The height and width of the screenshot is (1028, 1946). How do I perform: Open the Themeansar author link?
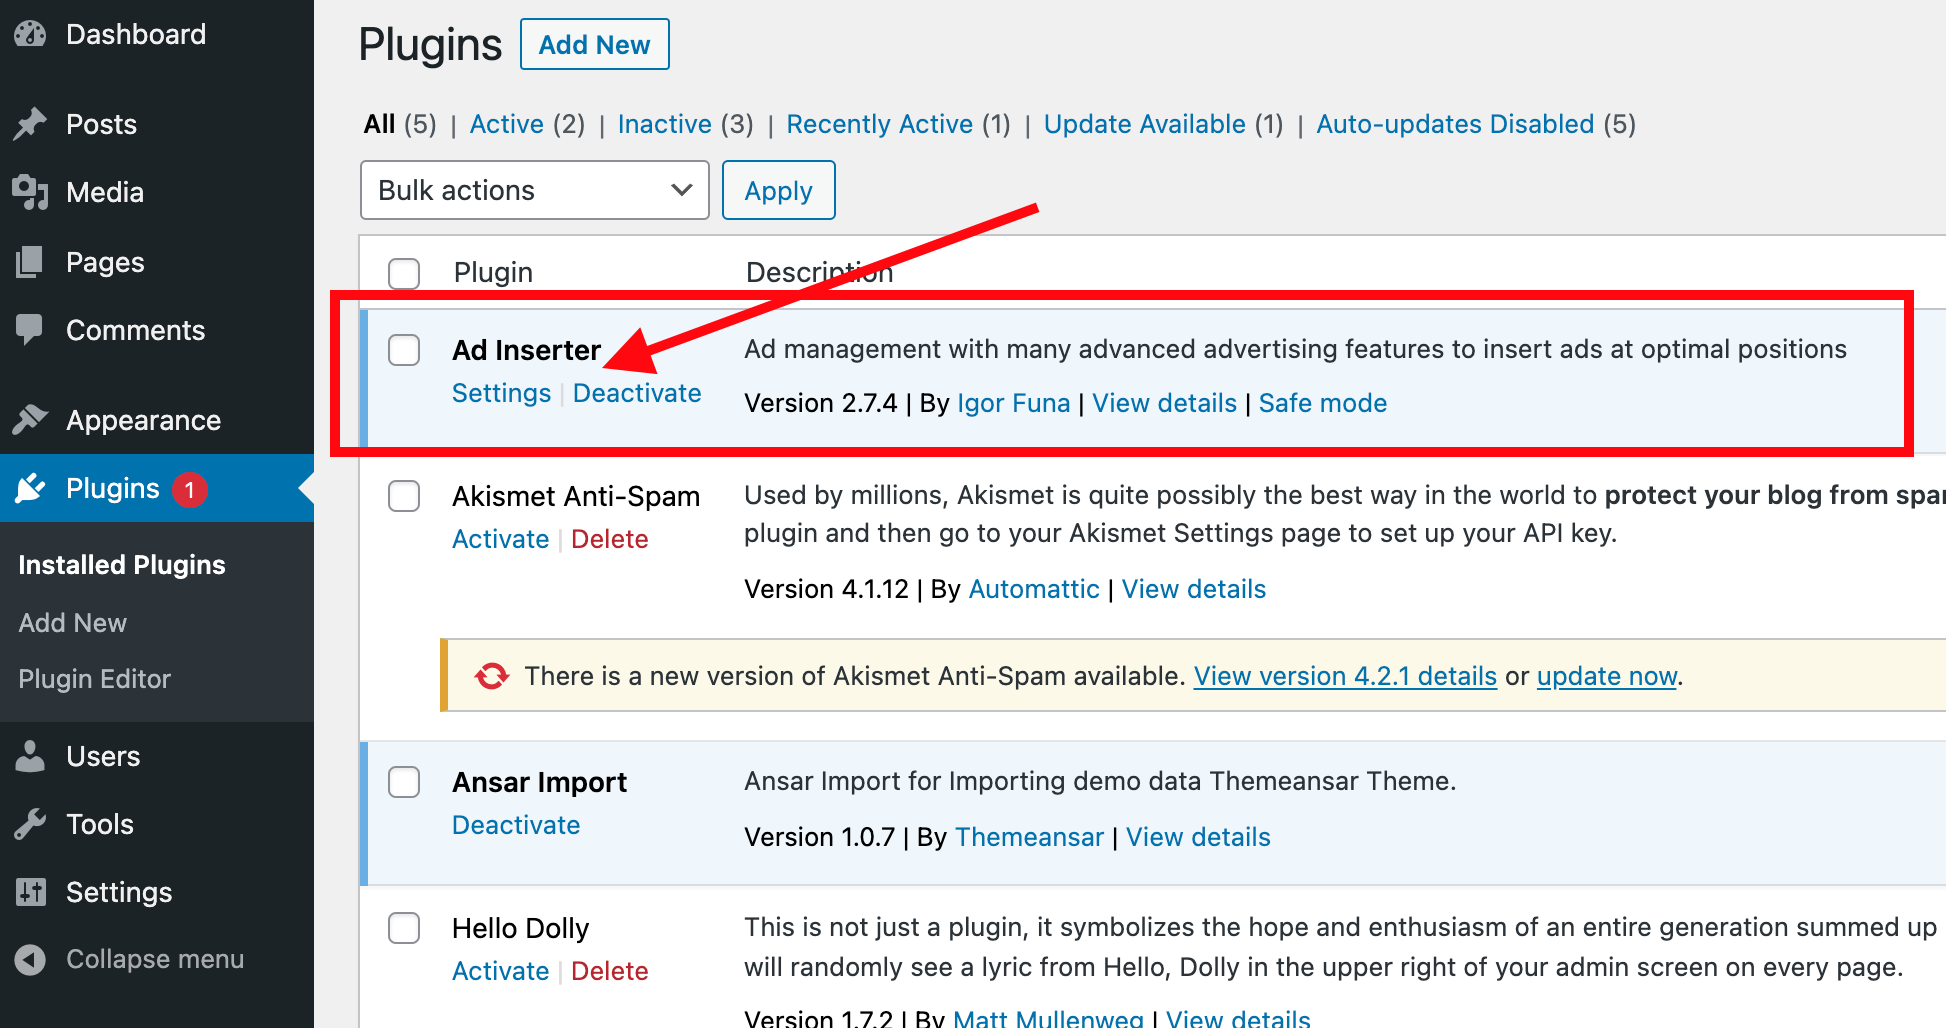pyautogui.click(x=1029, y=837)
